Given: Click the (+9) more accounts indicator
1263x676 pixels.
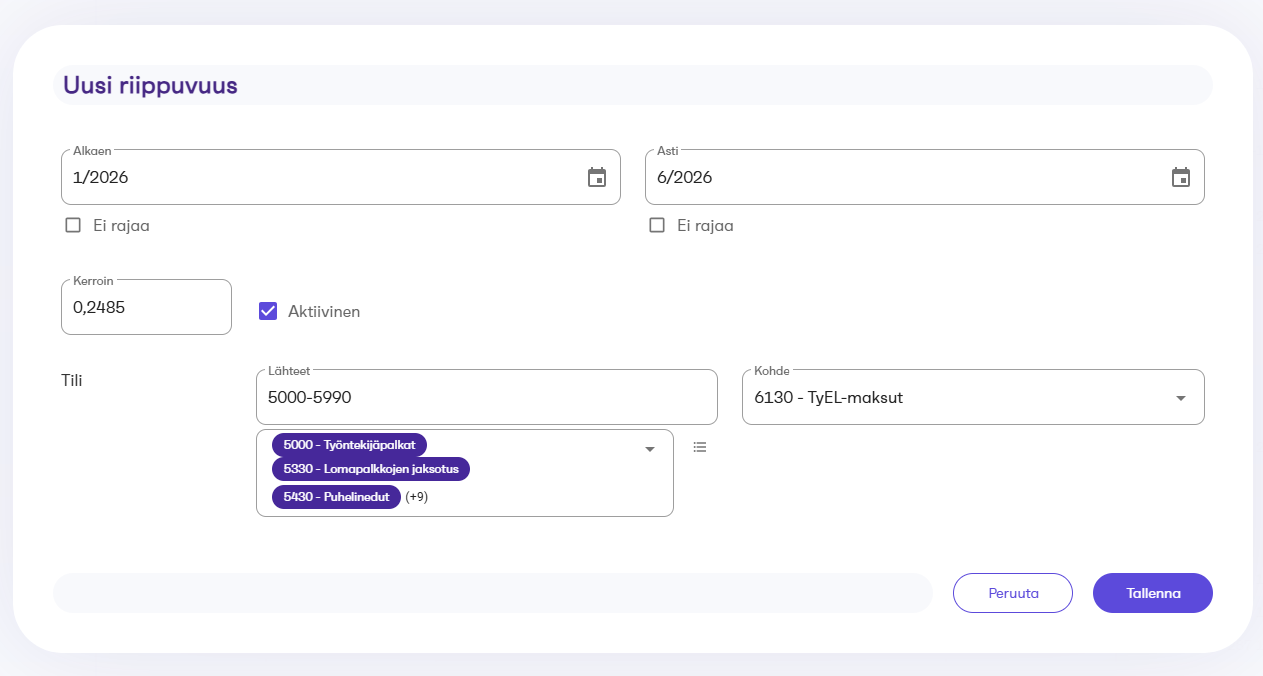Looking at the screenshot, I should tap(417, 497).
